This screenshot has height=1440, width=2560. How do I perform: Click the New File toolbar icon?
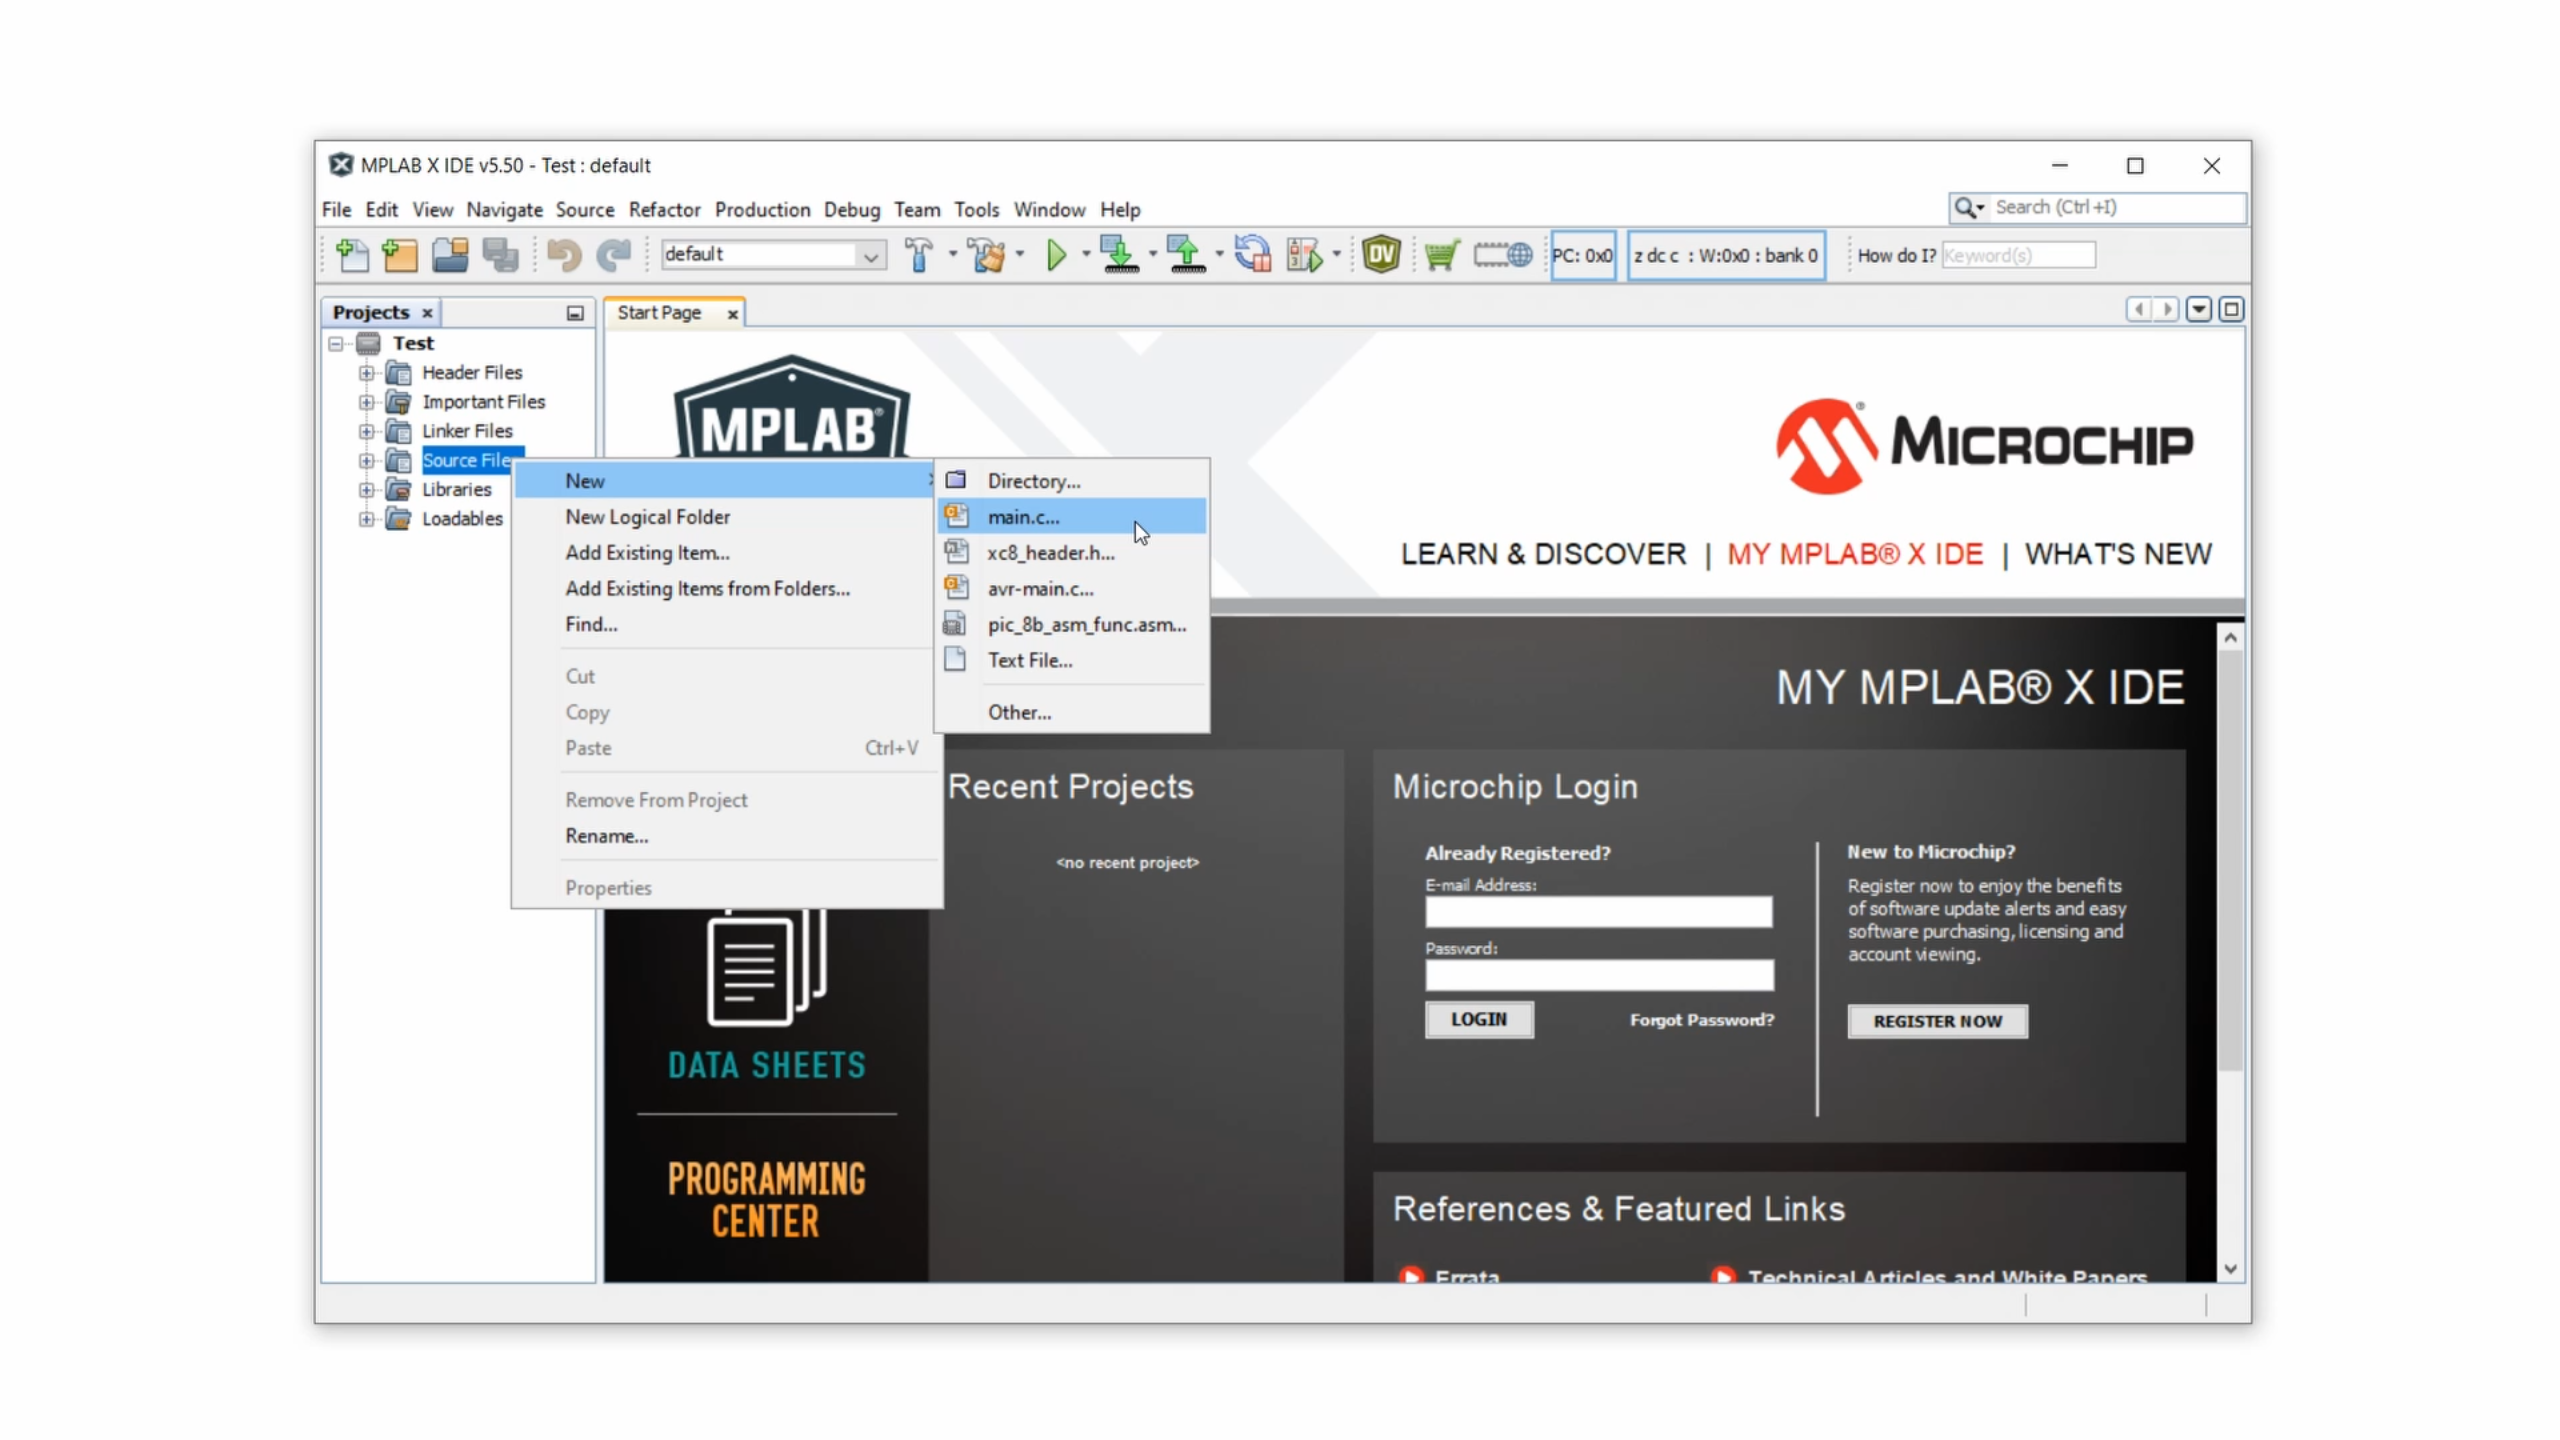click(x=351, y=255)
